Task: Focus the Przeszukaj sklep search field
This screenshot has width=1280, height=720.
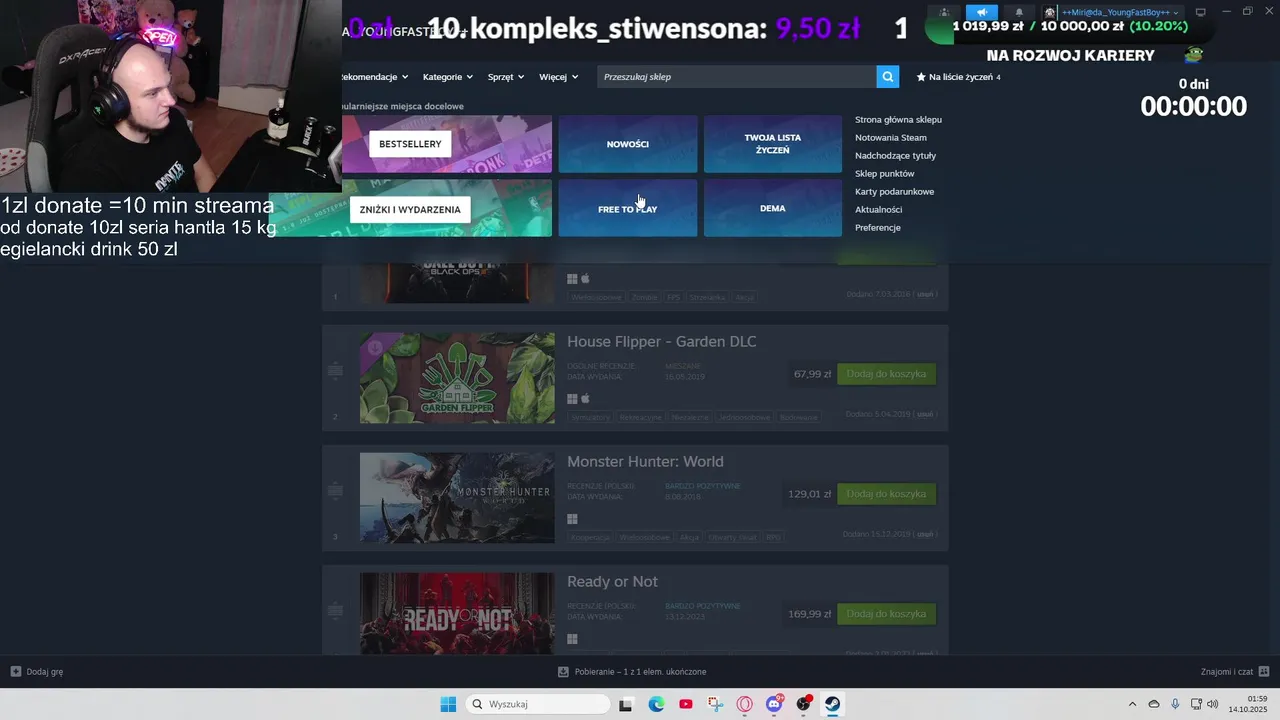Action: pos(737,77)
